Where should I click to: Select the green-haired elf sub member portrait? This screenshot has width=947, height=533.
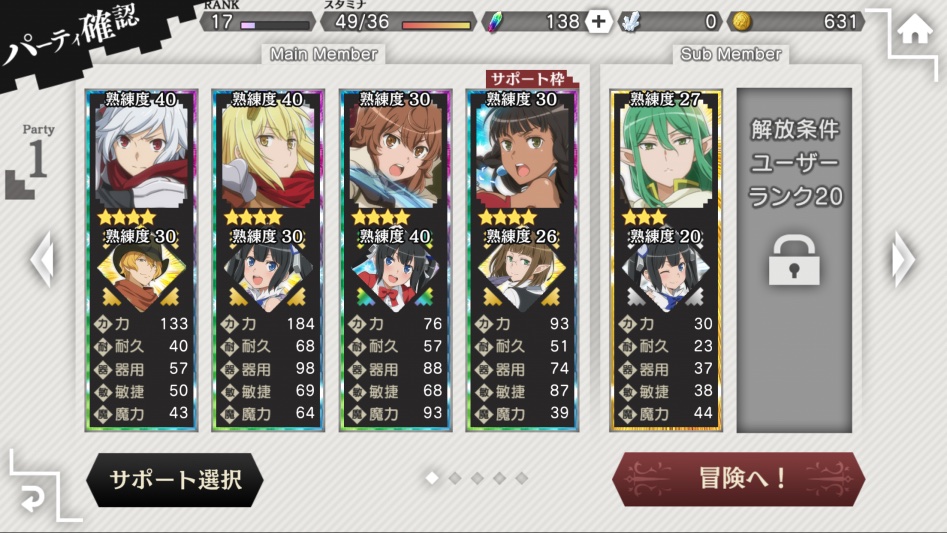(666, 156)
